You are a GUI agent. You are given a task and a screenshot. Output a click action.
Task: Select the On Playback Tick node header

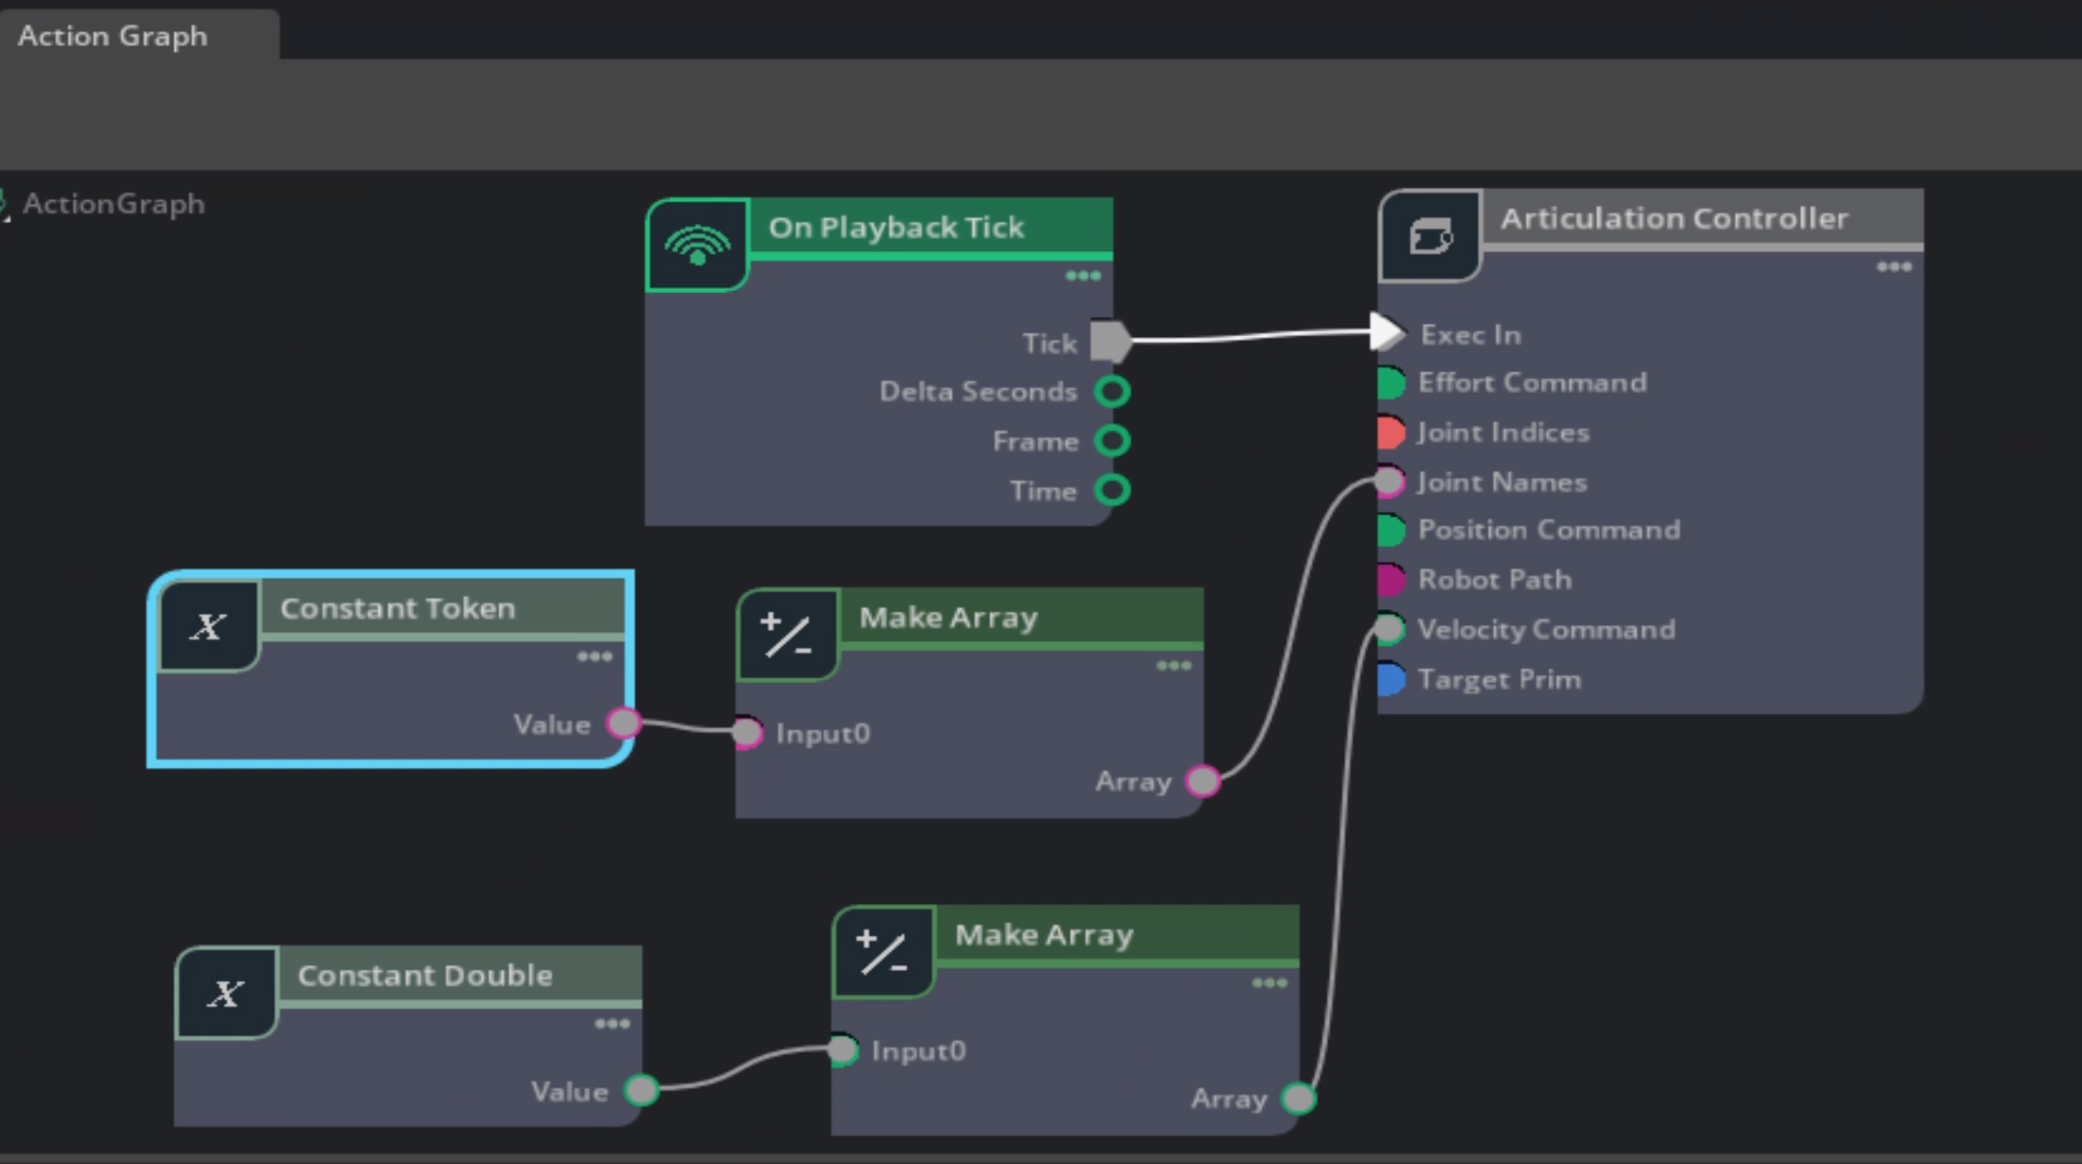930,228
